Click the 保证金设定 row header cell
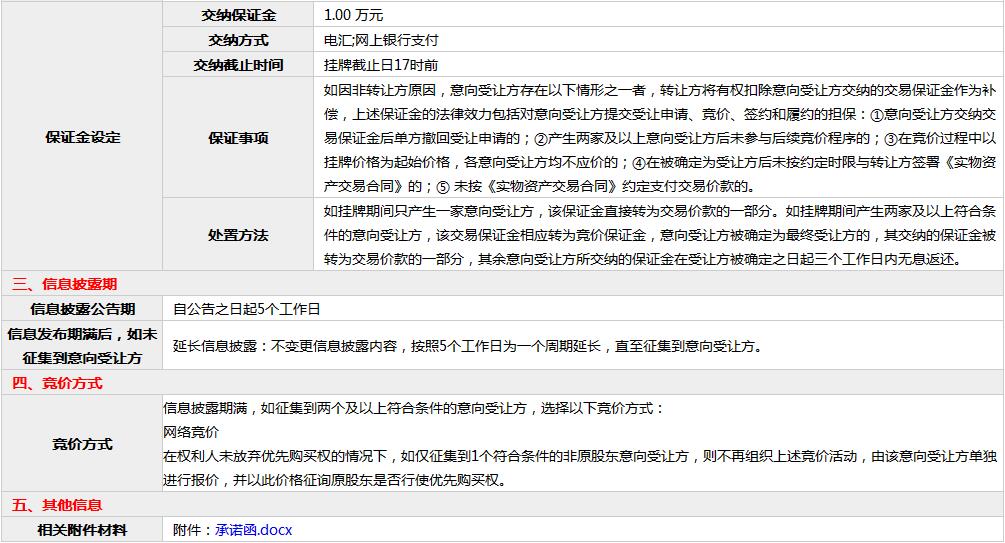Viewport: 1005px width, 543px height. tap(82, 138)
